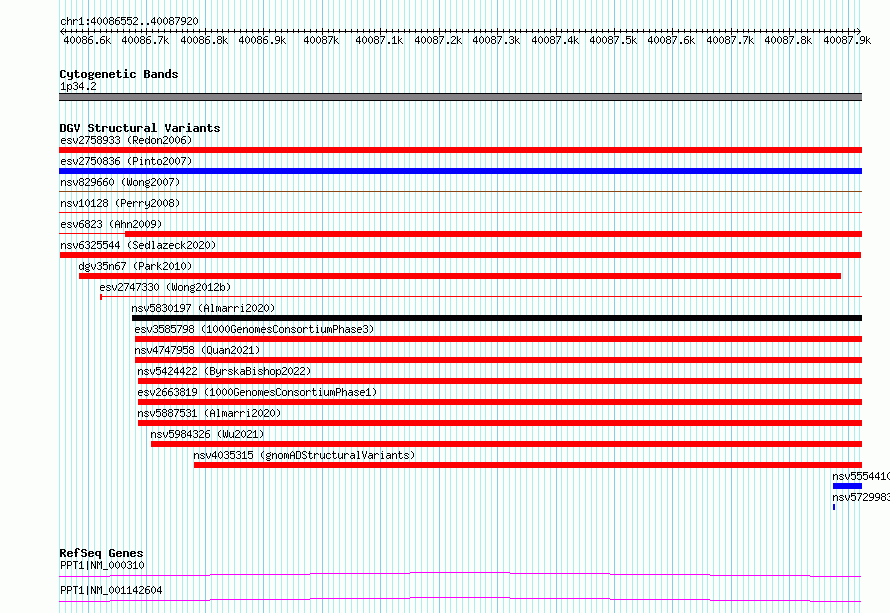Click the magenta PPT1|NM_001142604 transcript line
This screenshot has width=890, height=613.
pos(460,599)
